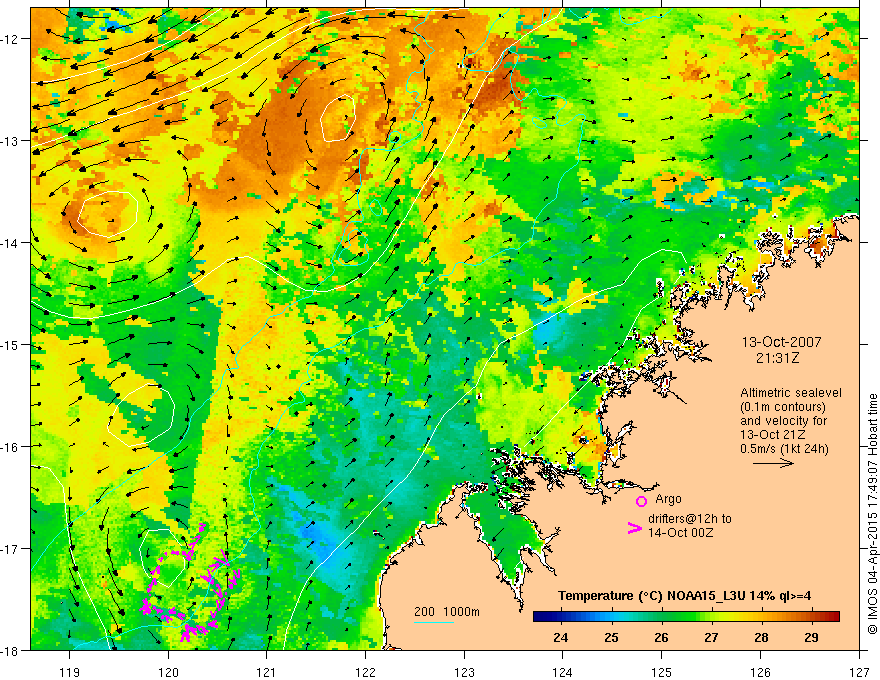Image resolution: width=880 pixels, height=680 pixels.
Task: Click the date label 13-Oct-2007
Action: click(x=781, y=342)
